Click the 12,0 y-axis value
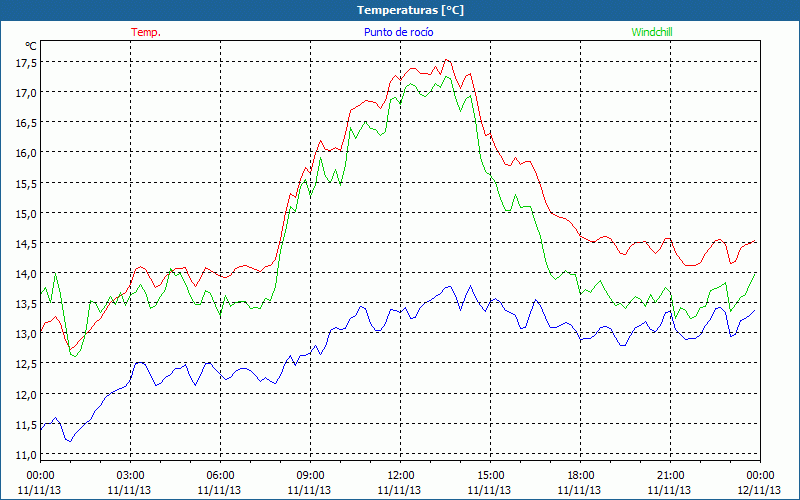 click(27, 394)
